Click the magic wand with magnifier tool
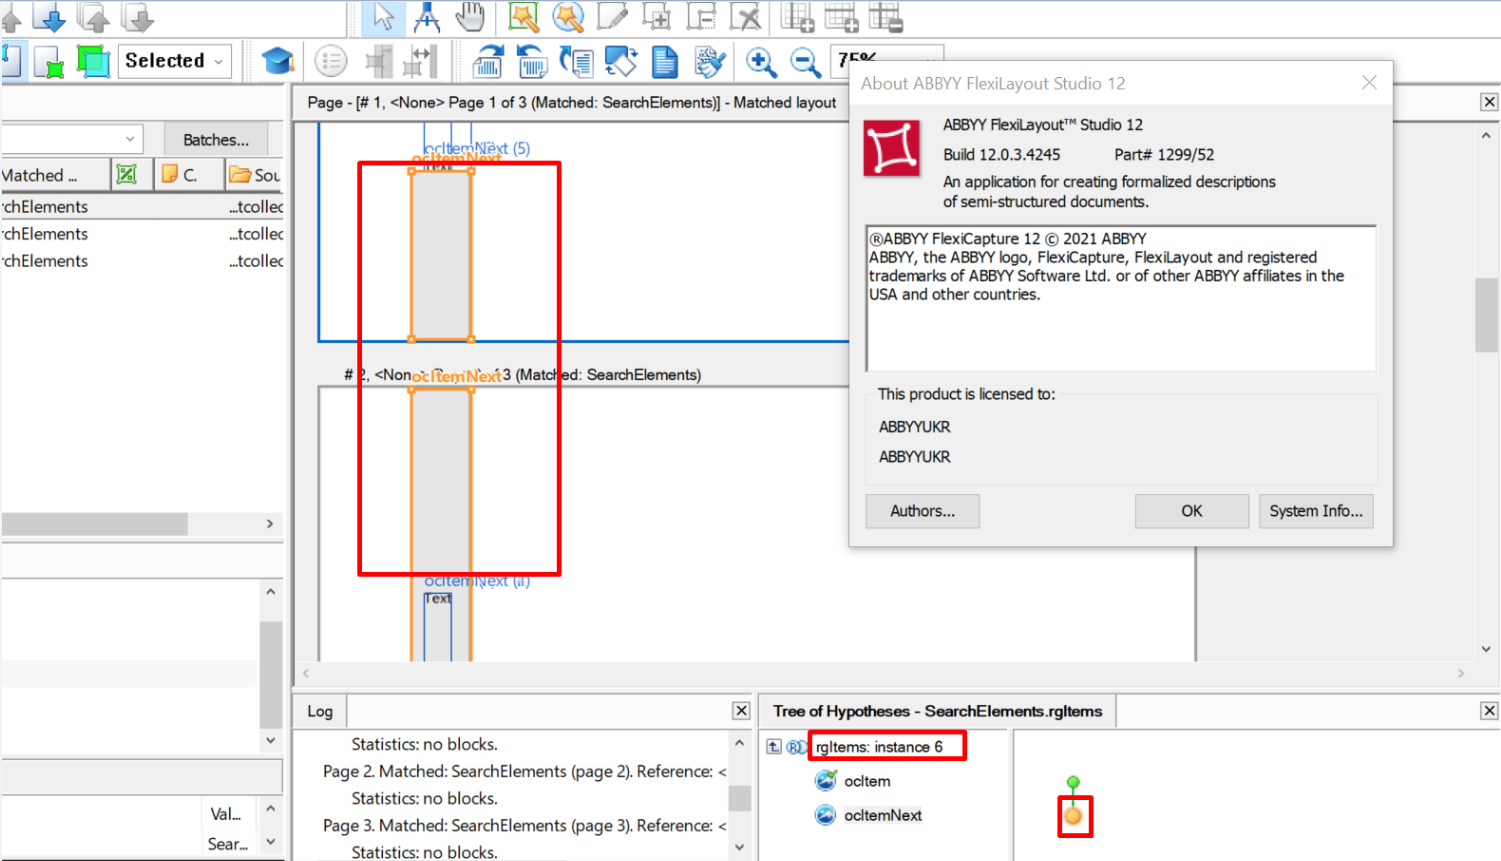The height and width of the screenshot is (861, 1501). (568, 17)
